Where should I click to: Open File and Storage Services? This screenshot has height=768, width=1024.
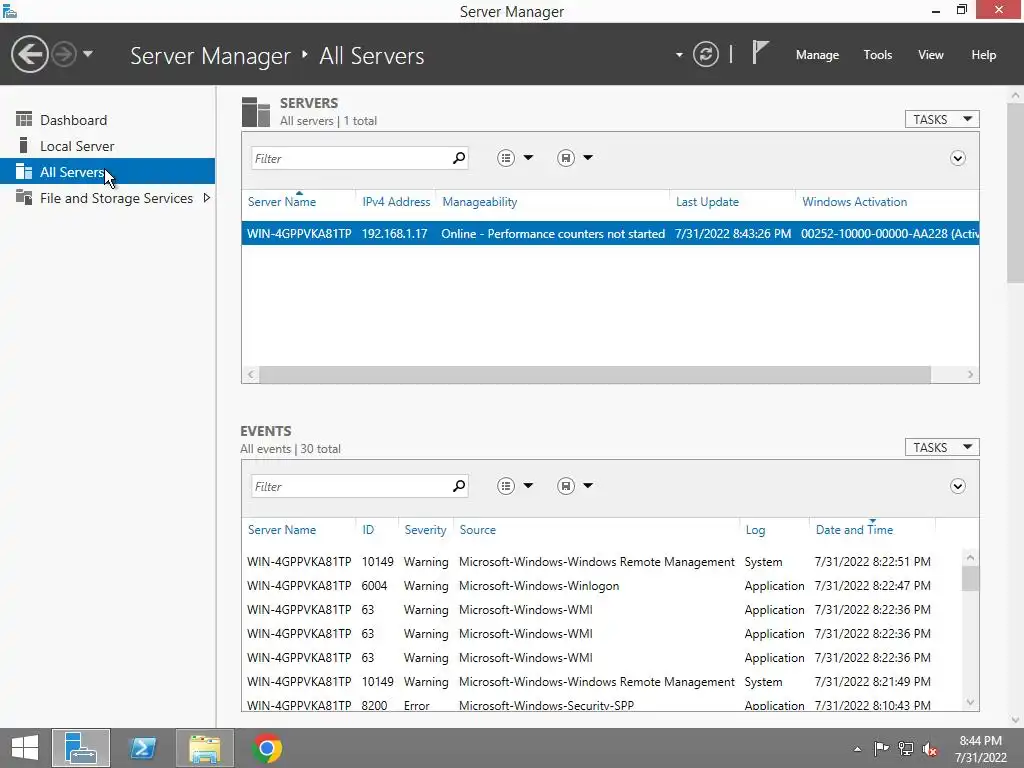[116, 198]
